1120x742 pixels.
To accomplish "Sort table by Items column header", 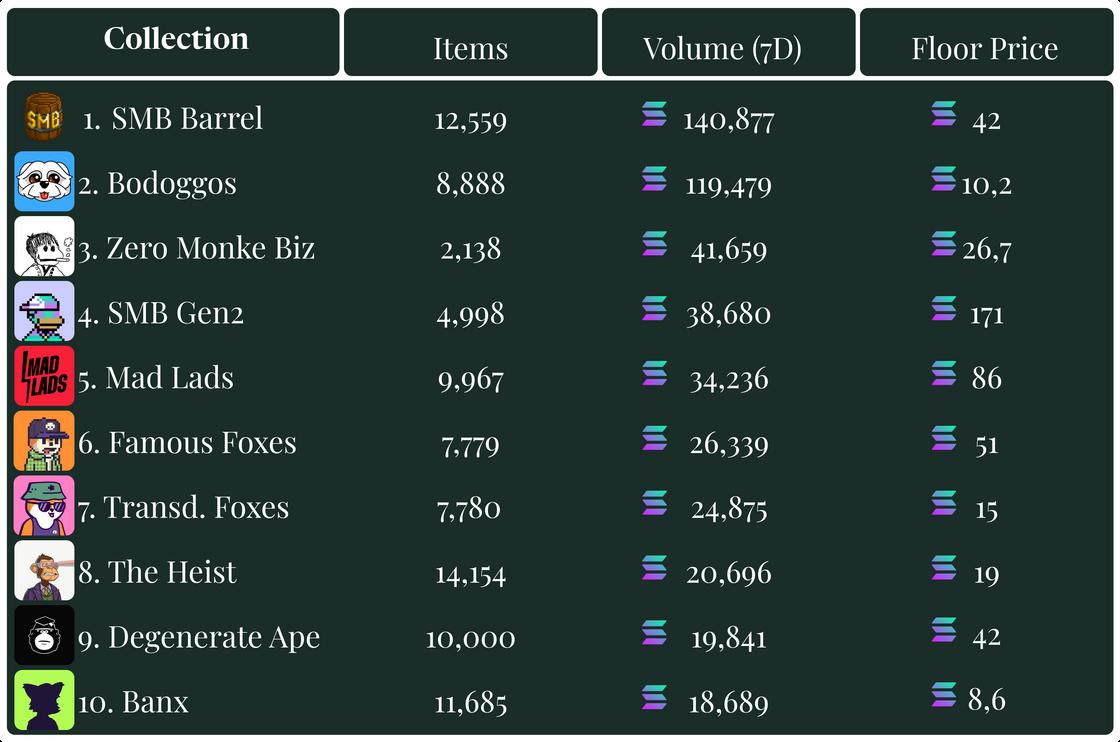I will pos(470,47).
